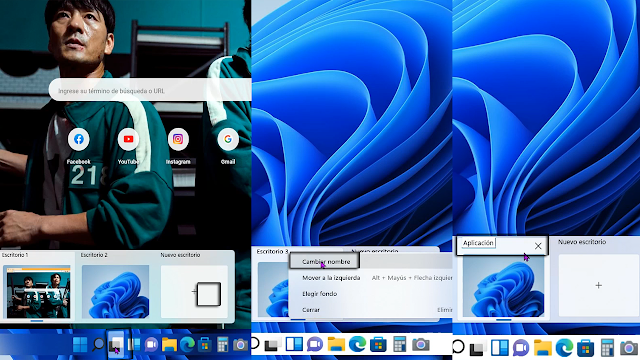
Task: Open Widgets in the middle panel taskbar
Action: click(x=294, y=345)
